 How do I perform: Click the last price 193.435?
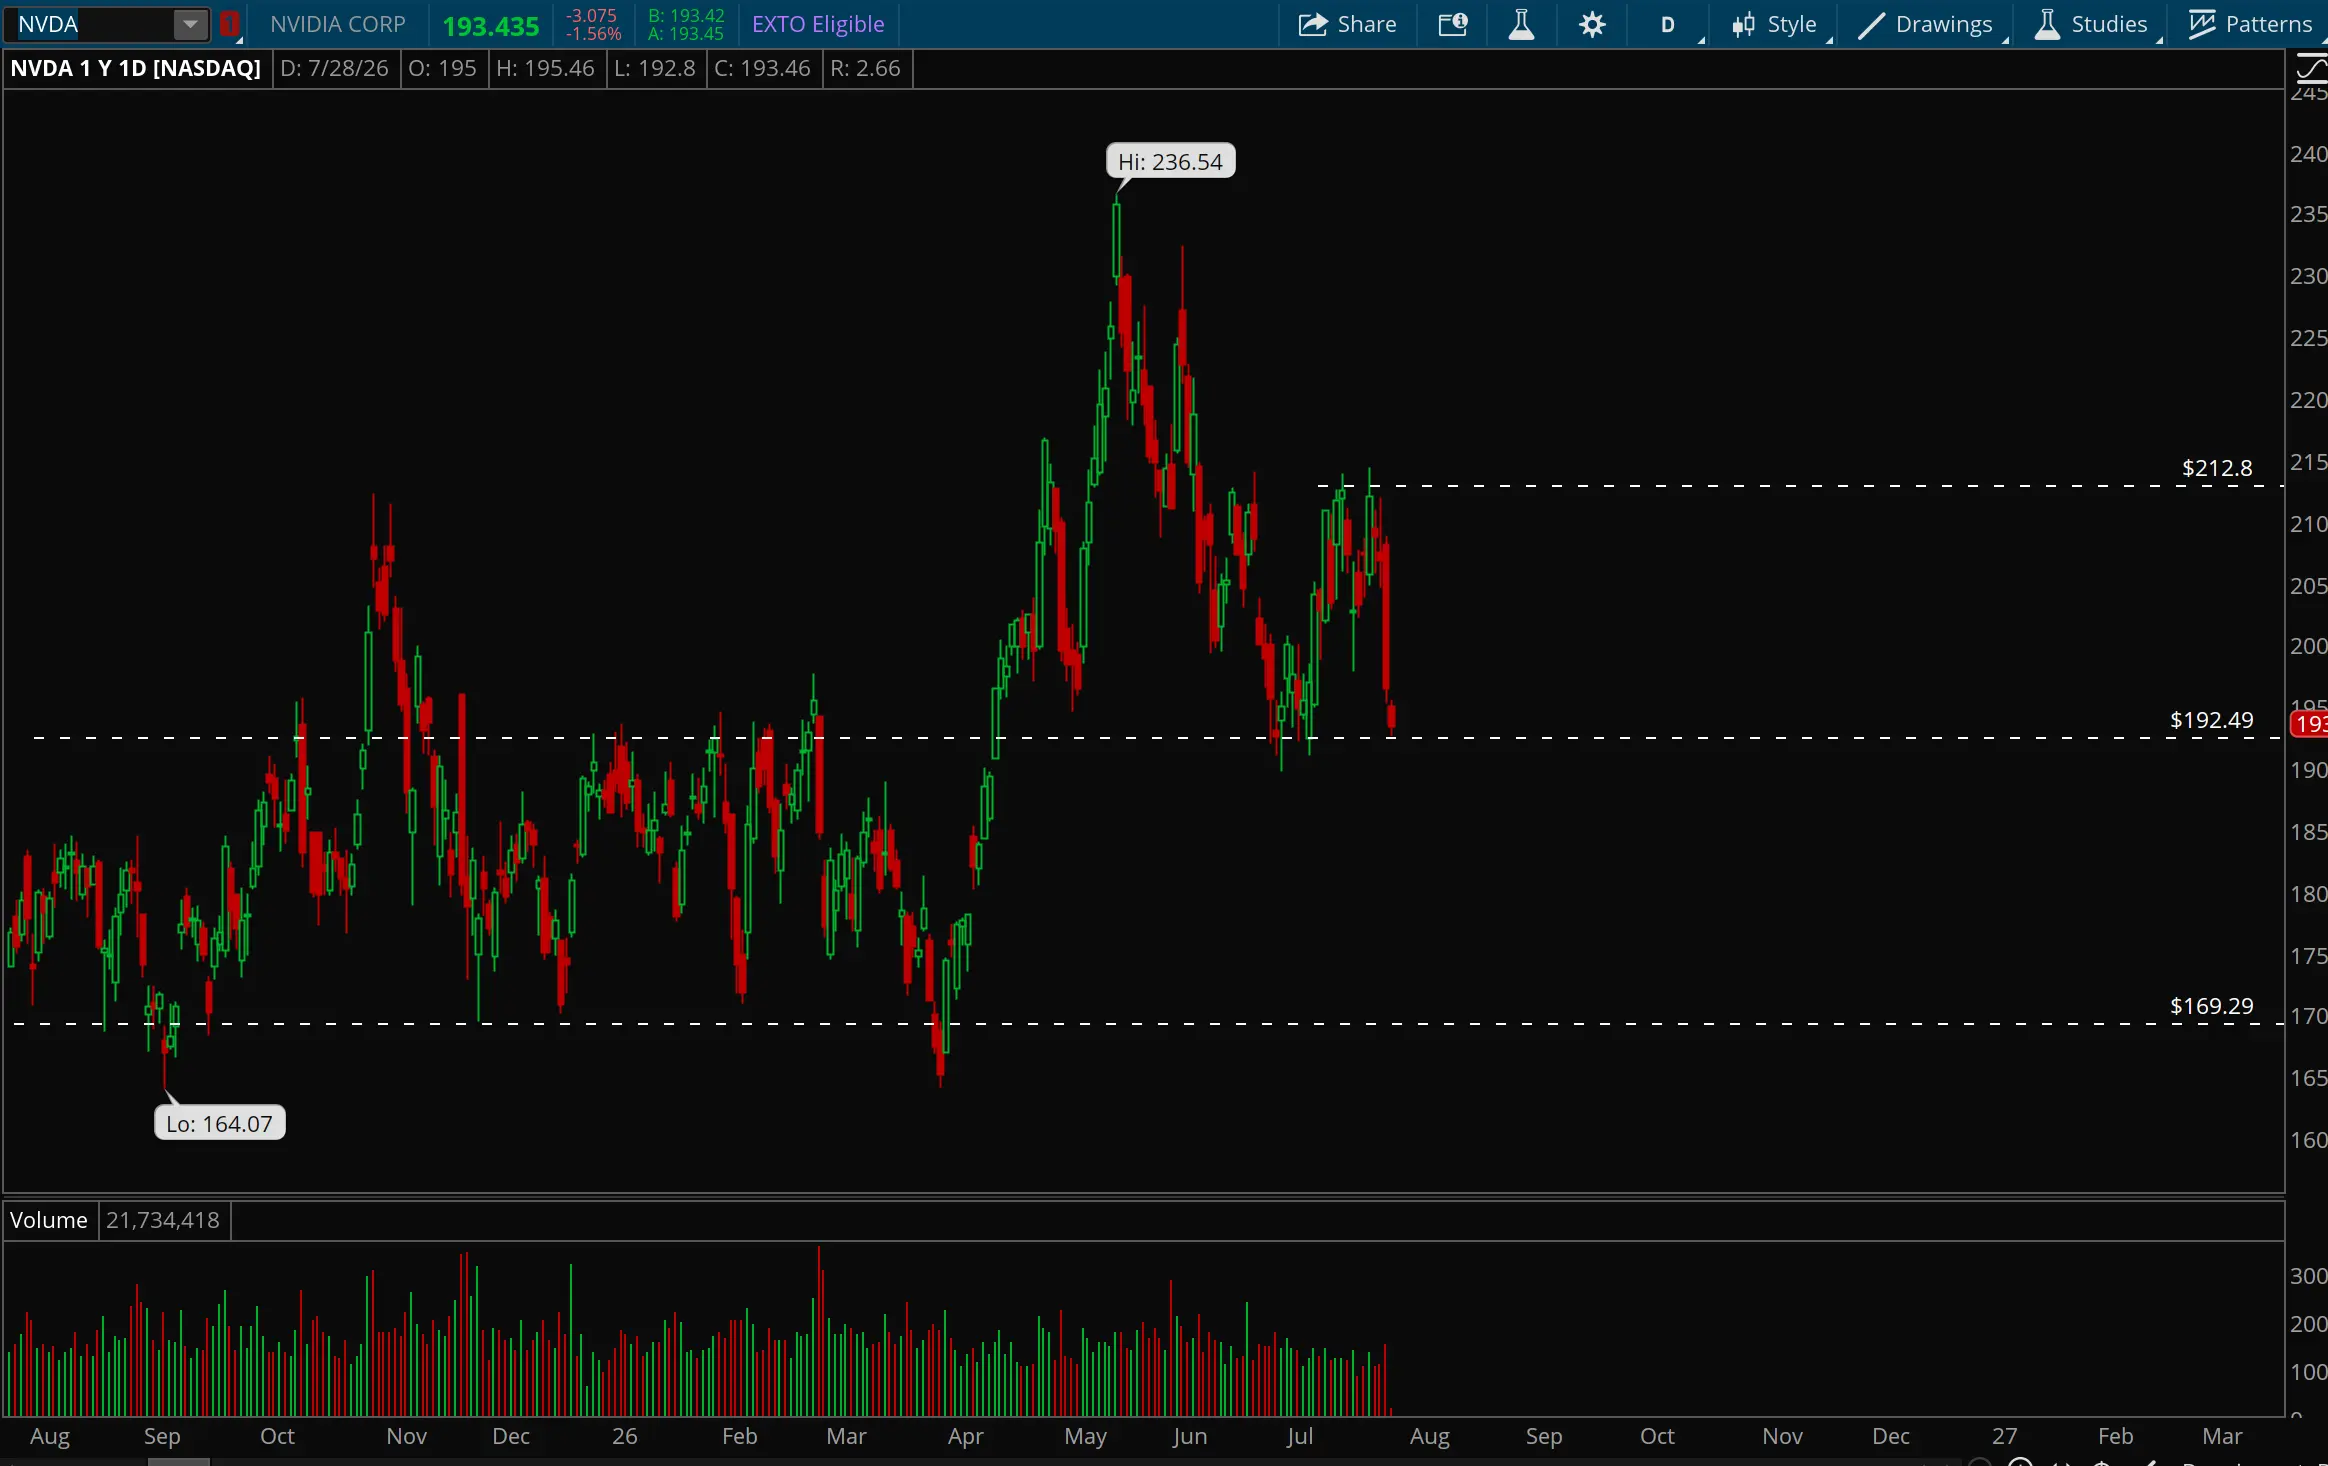coord(491,26)
